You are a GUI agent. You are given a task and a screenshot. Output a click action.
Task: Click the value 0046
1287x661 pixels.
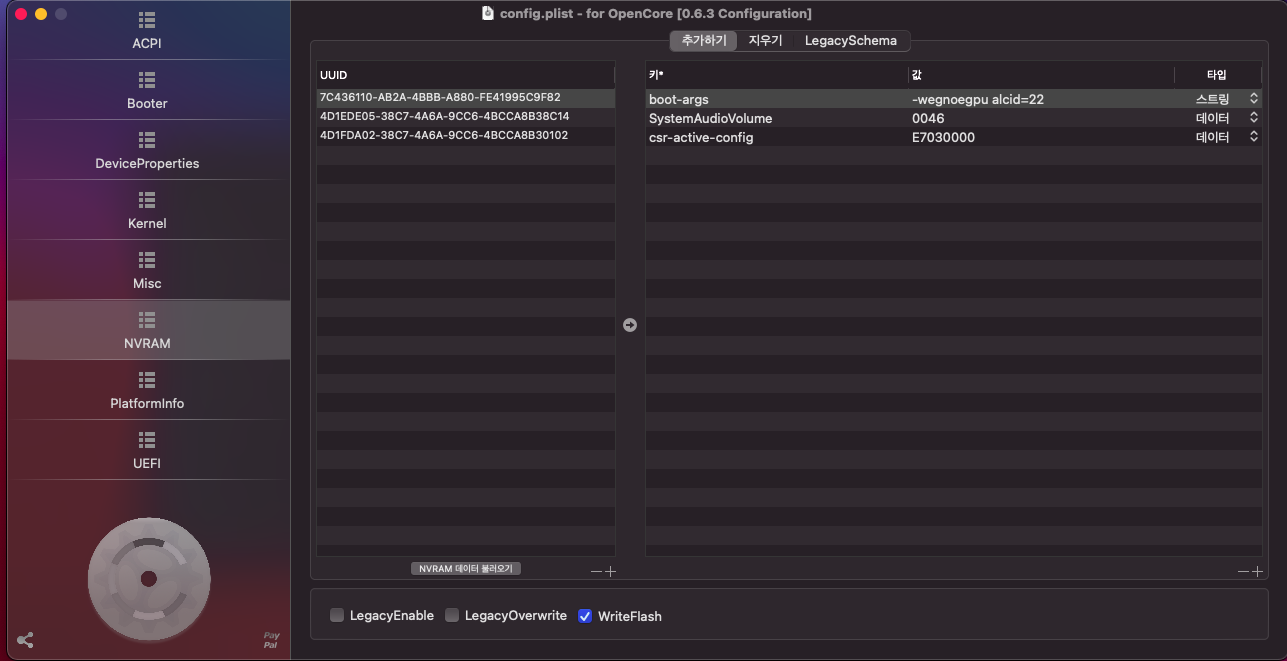(928, 118)
